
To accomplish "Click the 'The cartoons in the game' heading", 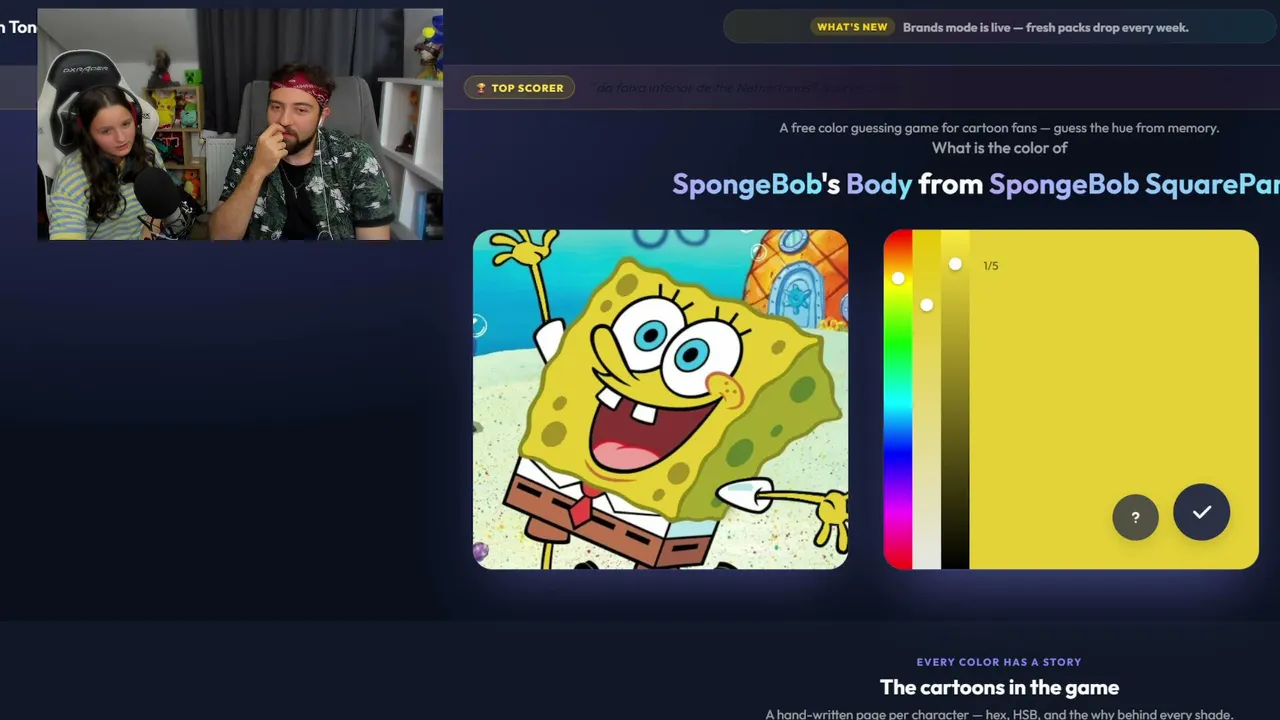I will (999, 687).
